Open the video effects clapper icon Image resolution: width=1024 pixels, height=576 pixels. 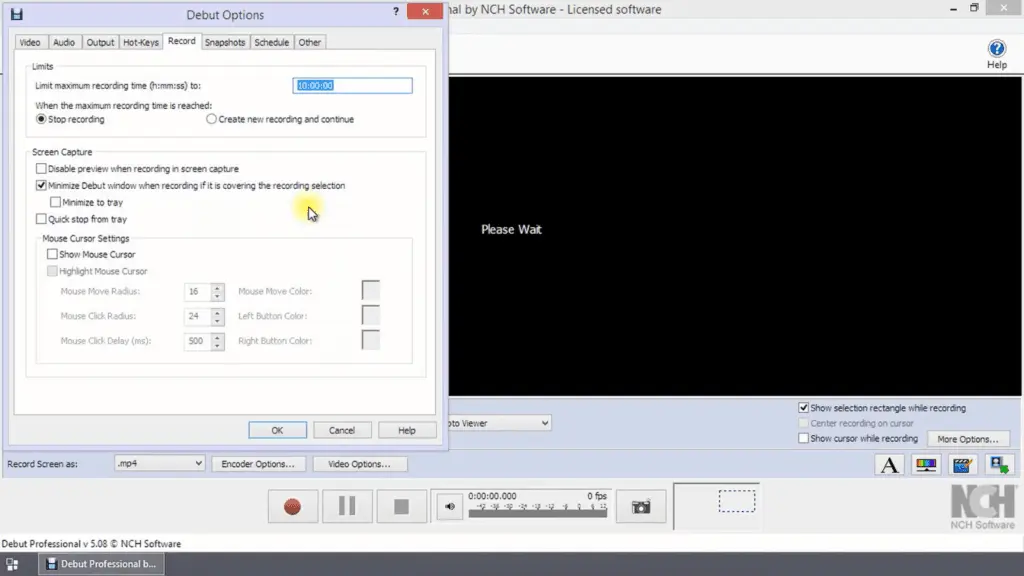(962, 465)
